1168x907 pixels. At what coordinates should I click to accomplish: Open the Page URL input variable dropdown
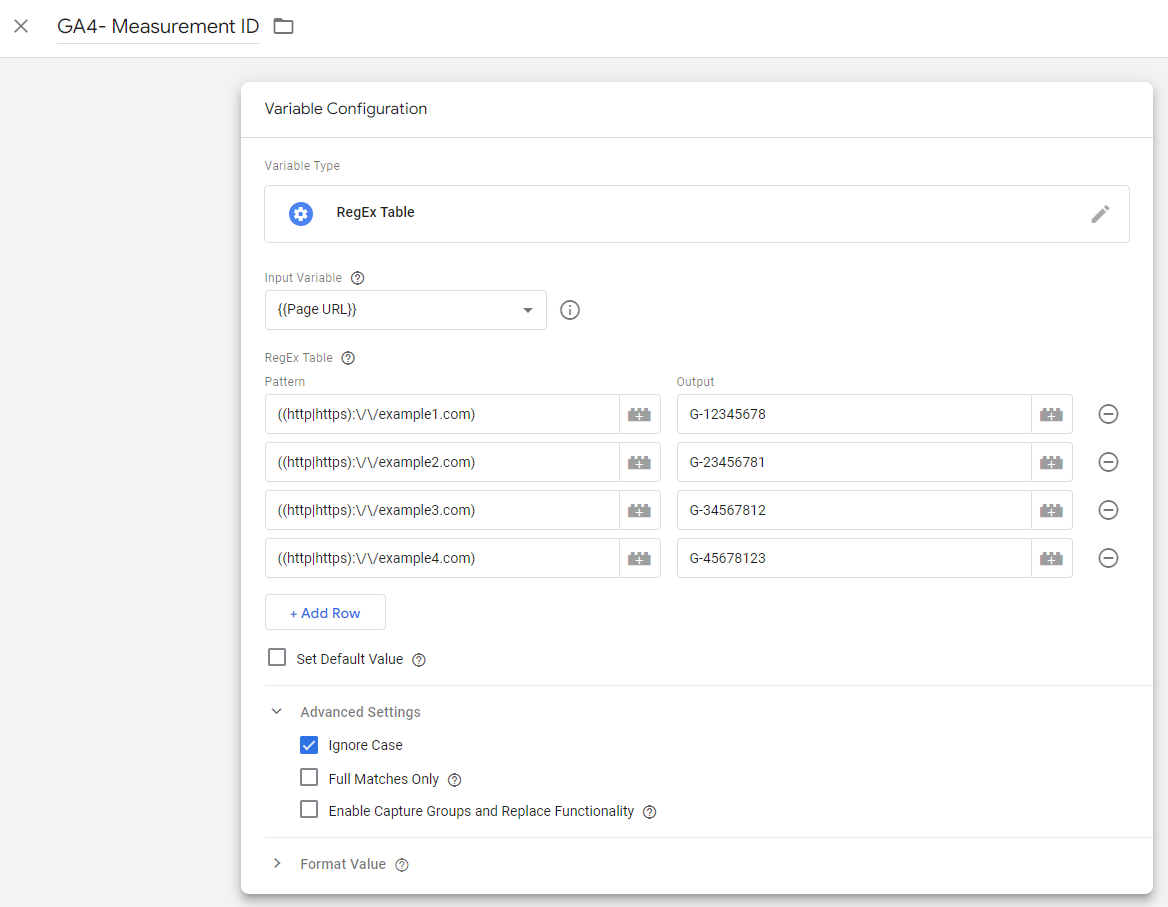(x=405, y=310)
